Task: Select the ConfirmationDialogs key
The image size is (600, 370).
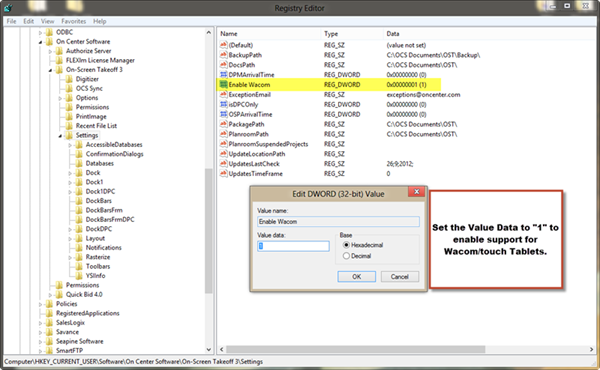Action: [x=114, y=154]
